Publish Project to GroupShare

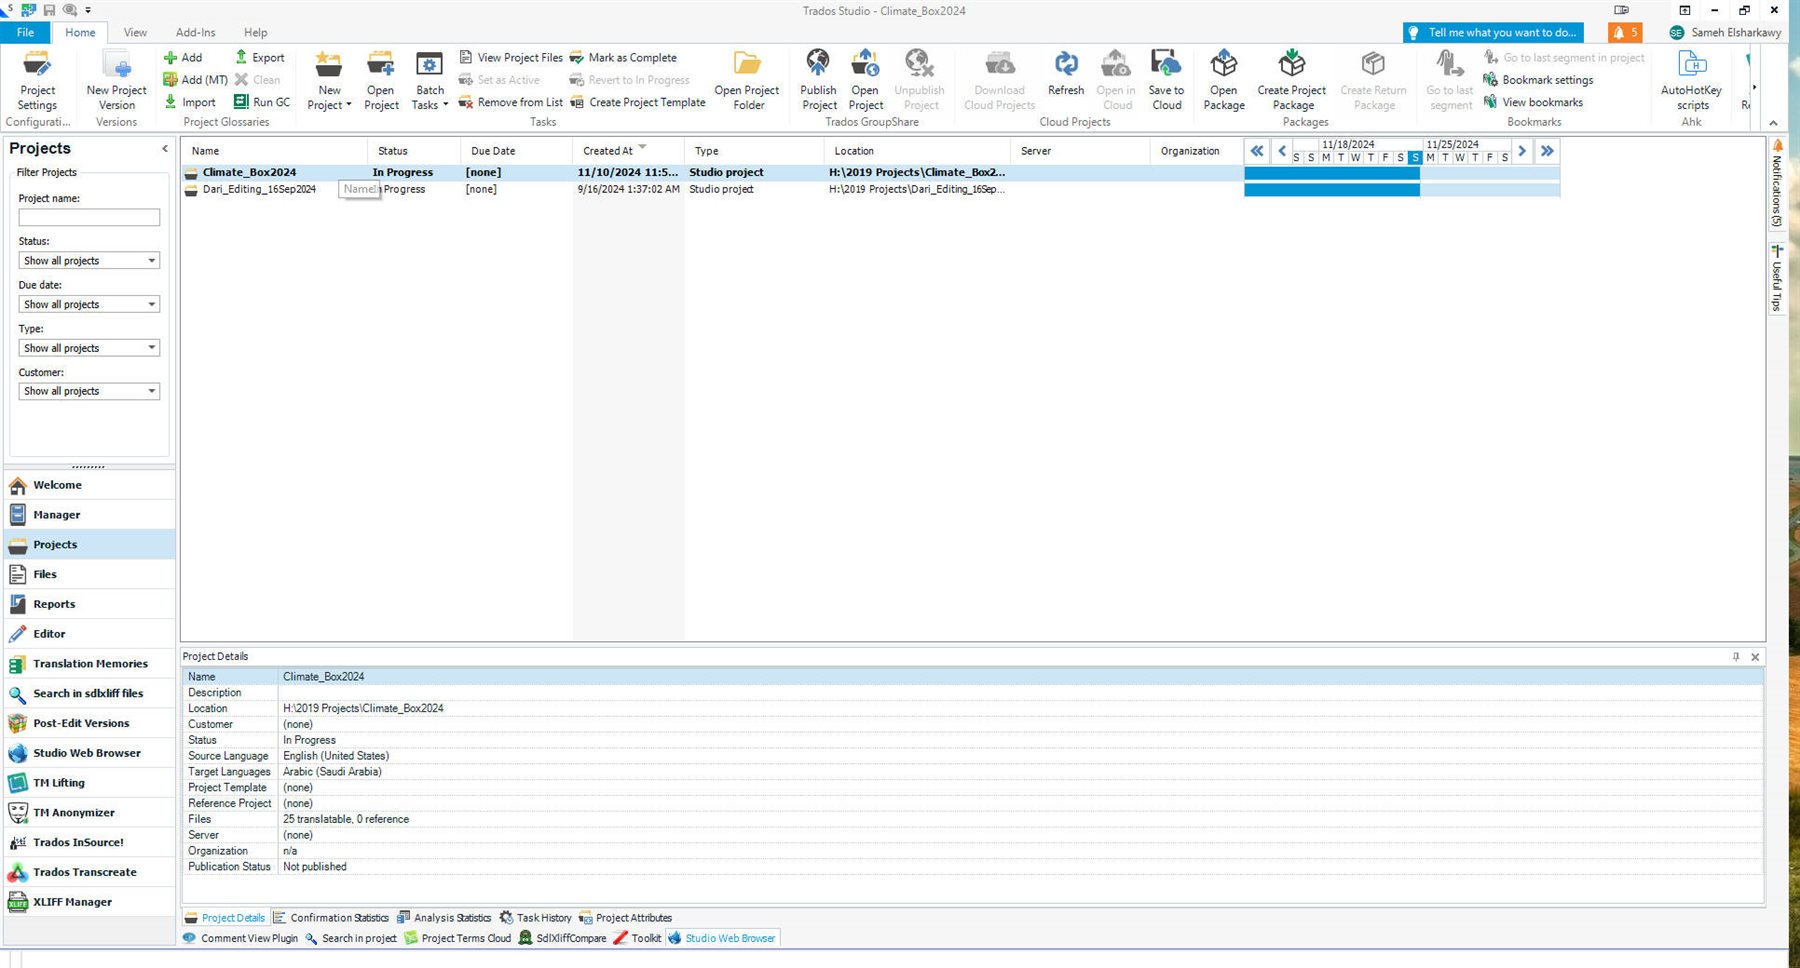(818, 81)
